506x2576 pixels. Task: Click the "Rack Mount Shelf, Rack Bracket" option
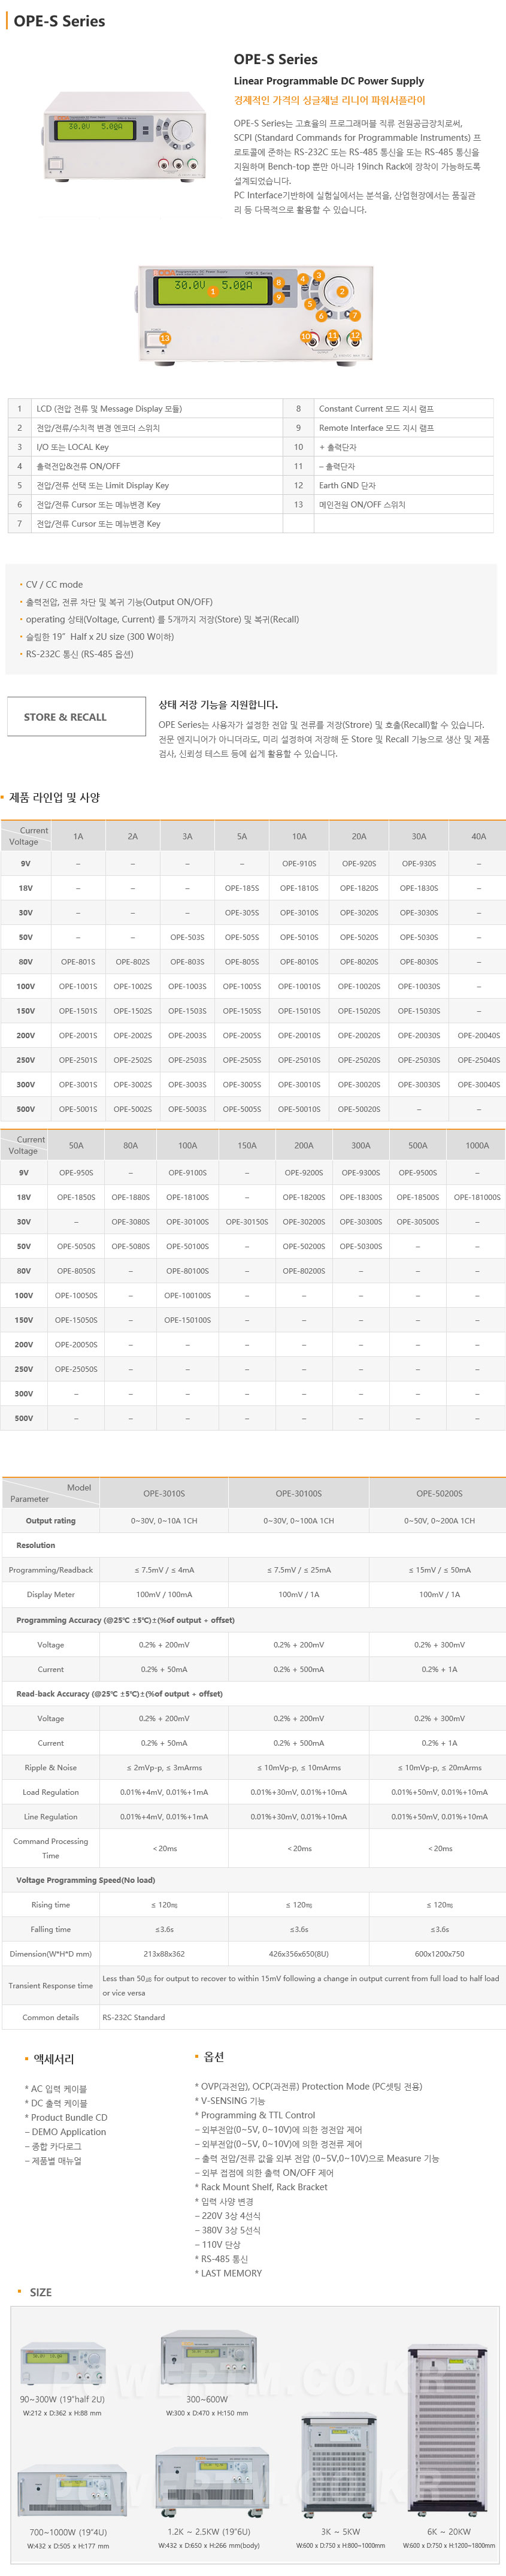(262, 2186)
